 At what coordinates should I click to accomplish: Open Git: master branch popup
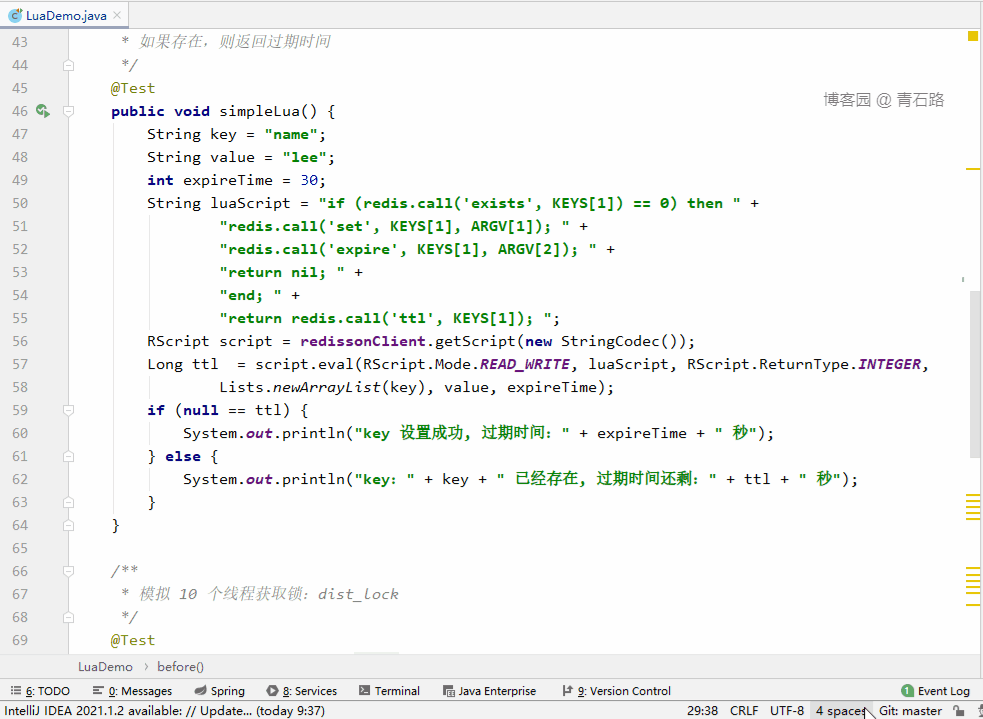910,710
